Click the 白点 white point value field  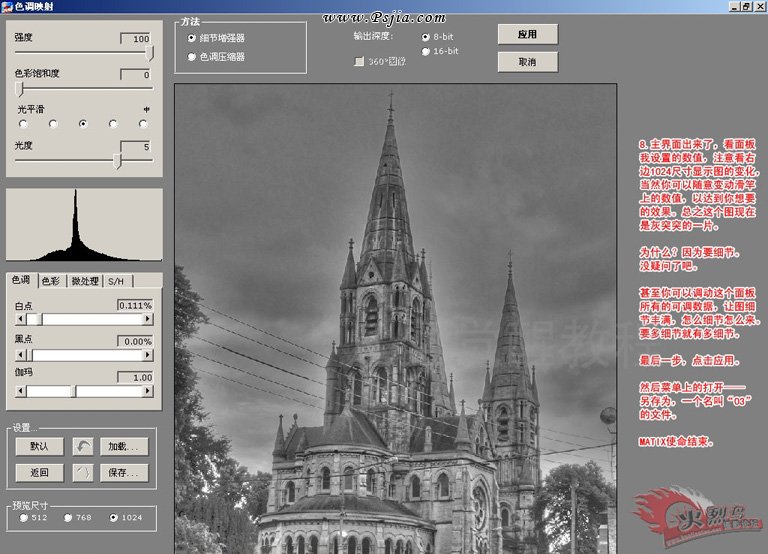tap(134, 305)
